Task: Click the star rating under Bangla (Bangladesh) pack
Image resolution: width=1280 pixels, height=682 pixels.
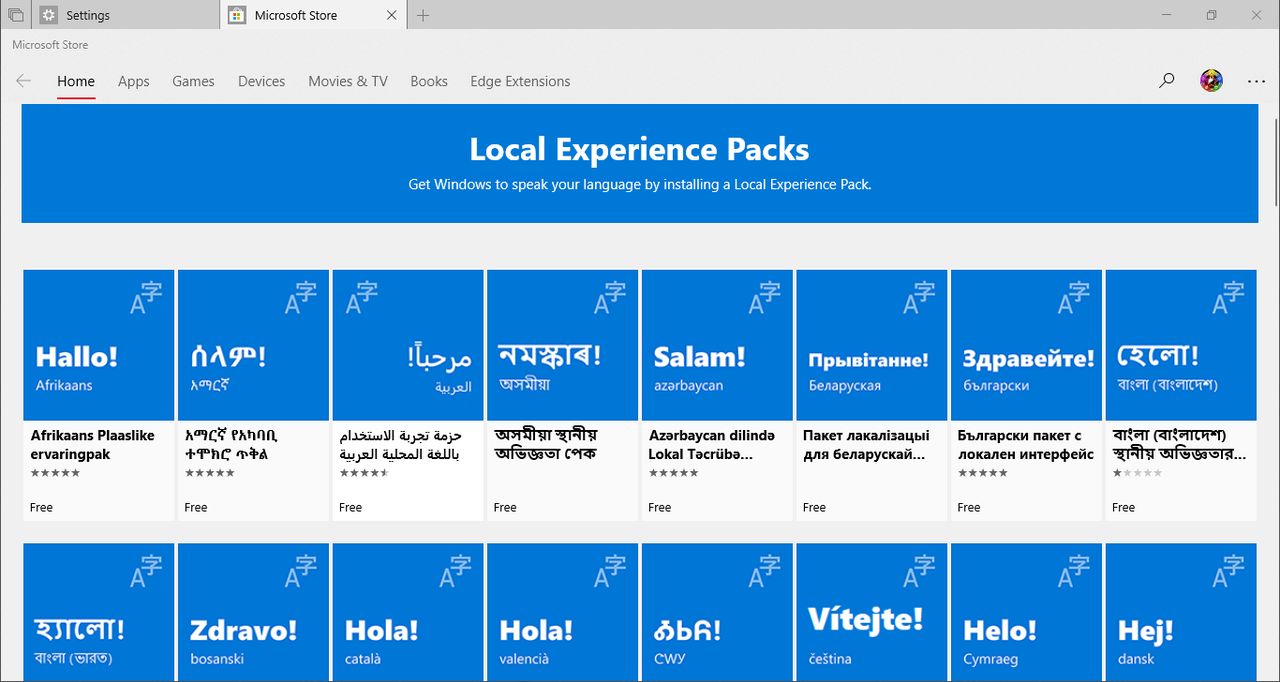Action: (1137, 473)
